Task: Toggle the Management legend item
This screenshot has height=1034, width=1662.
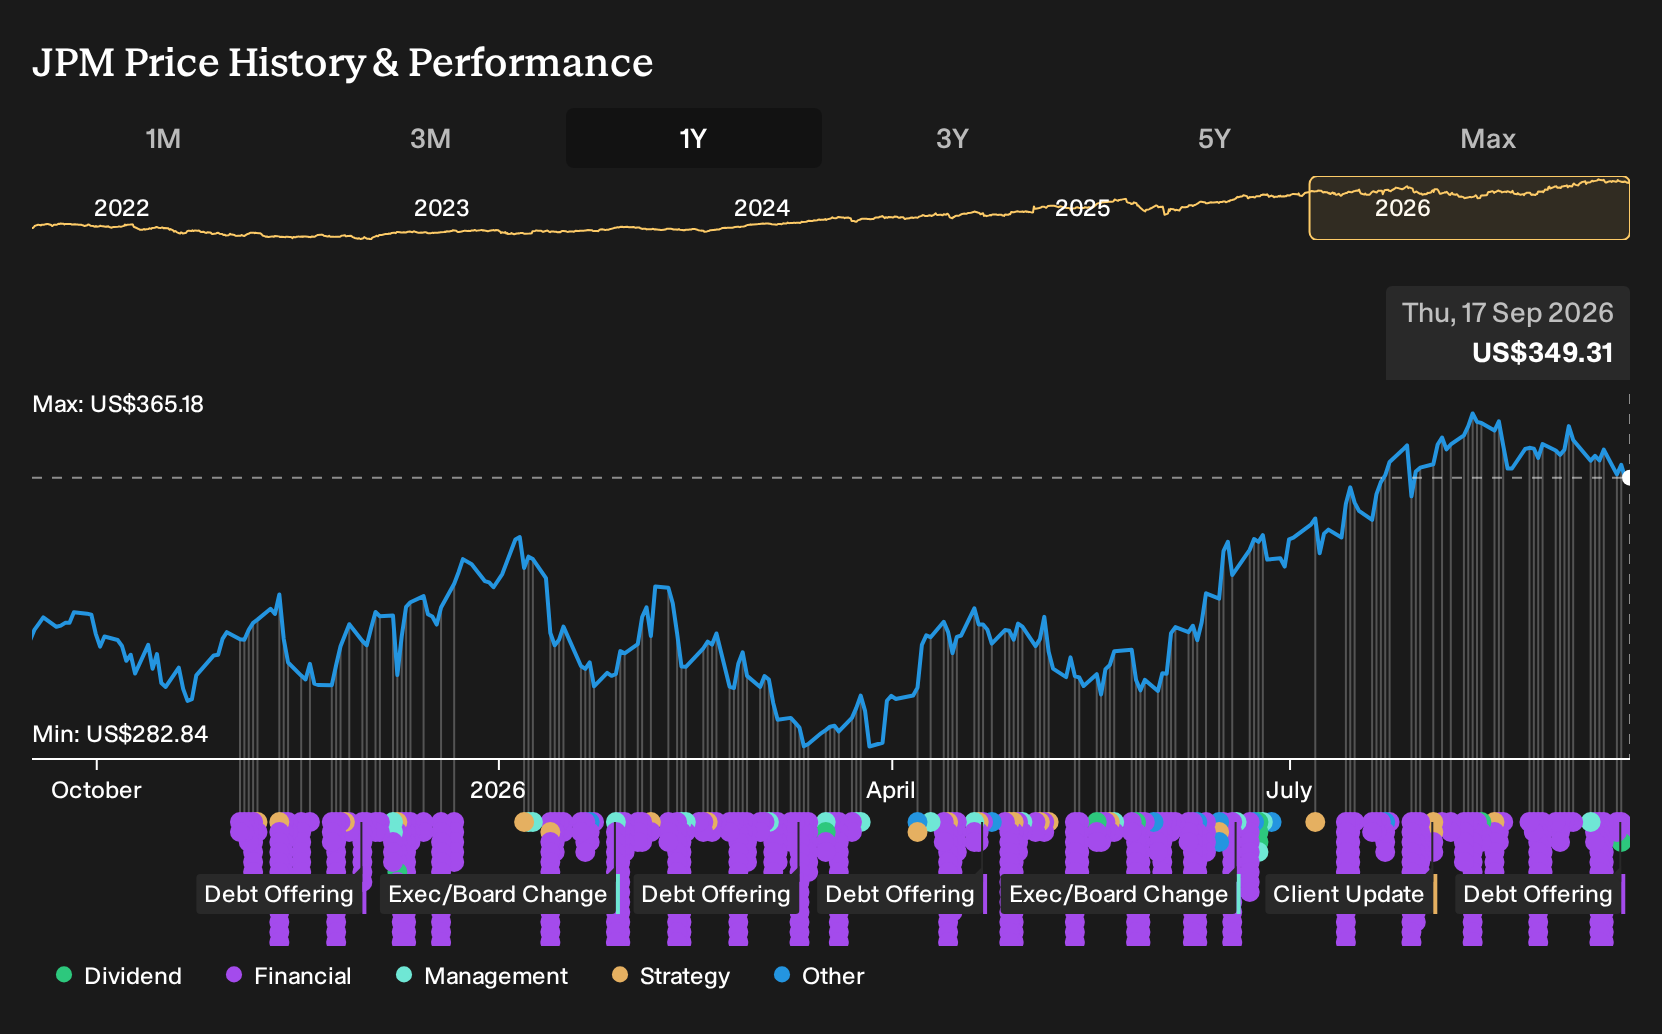Action: tap(481, 976)
